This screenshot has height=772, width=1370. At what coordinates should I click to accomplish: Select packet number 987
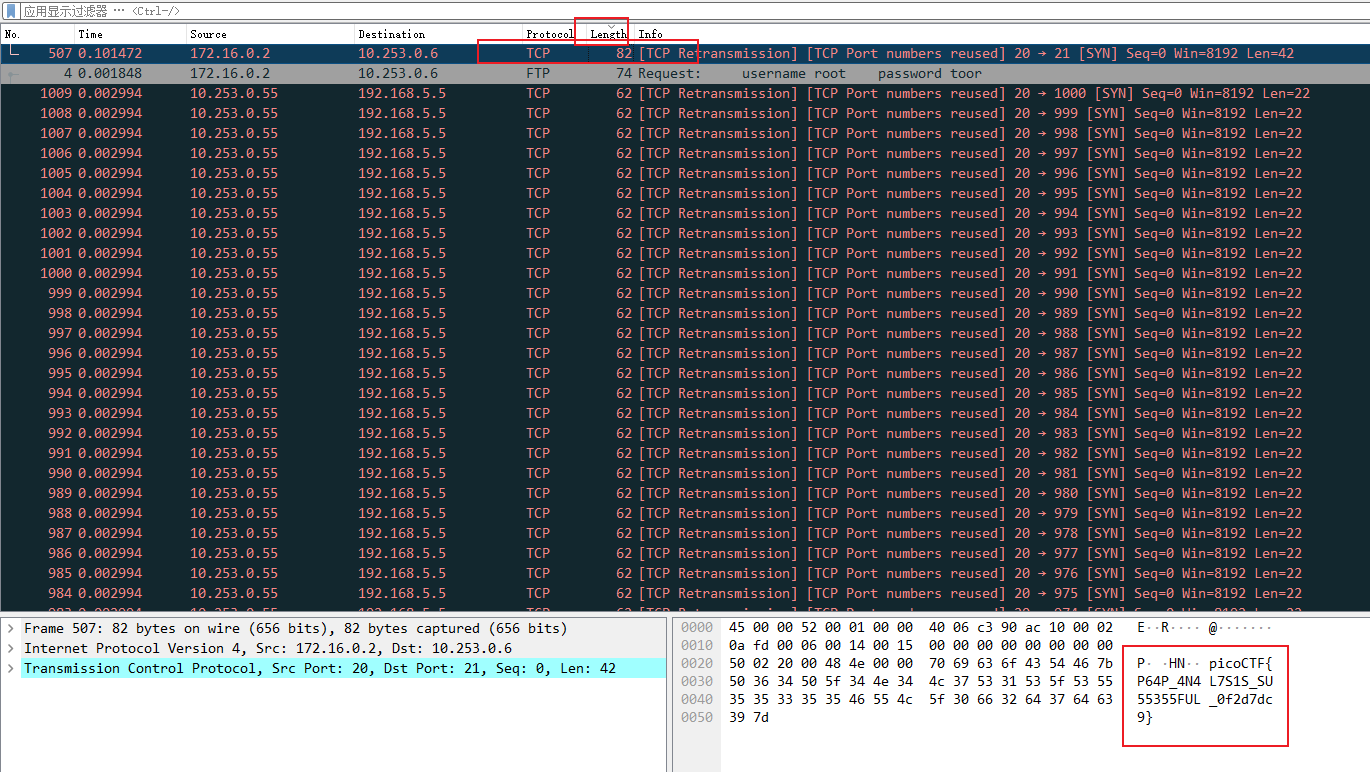pyautogui.click(x=684, y=533)
